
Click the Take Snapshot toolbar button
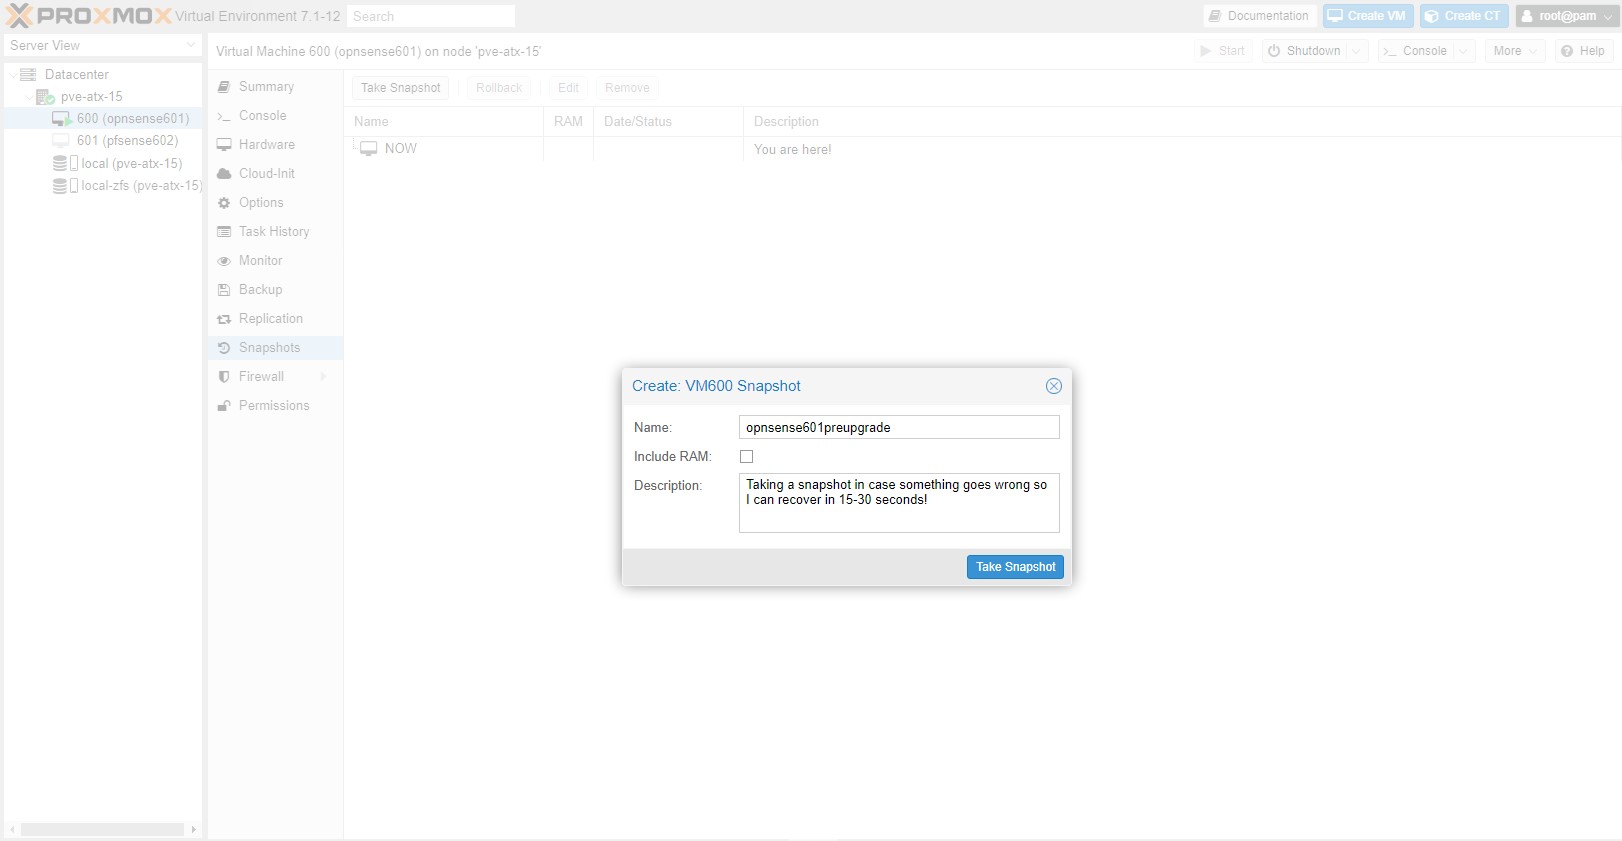coord(400,88)
